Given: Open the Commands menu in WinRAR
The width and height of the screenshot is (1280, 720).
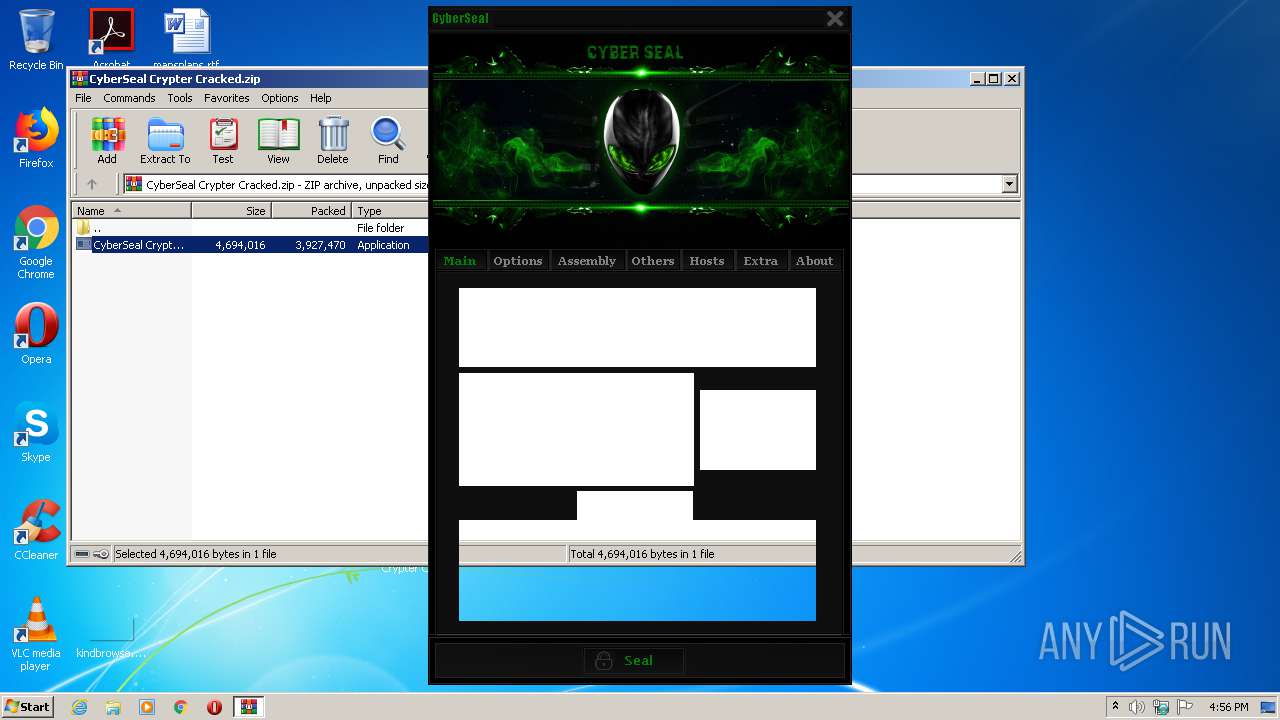Looking at the screenshot, I should [129, 98].
